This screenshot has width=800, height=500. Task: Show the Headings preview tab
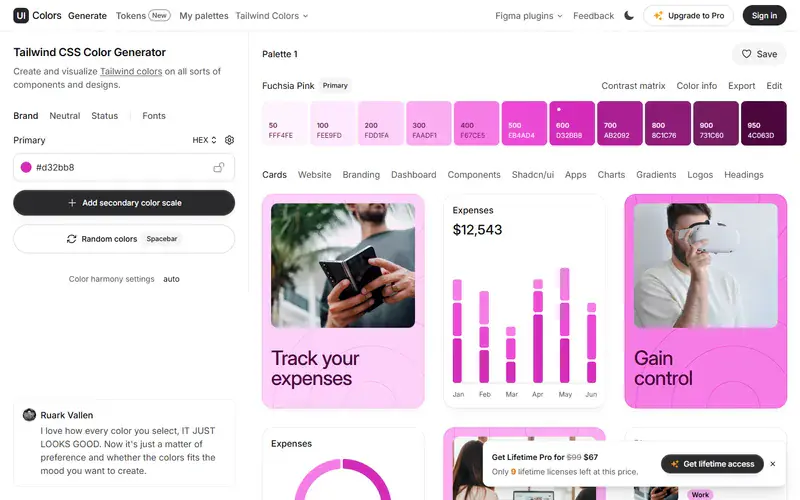[744, 174]
